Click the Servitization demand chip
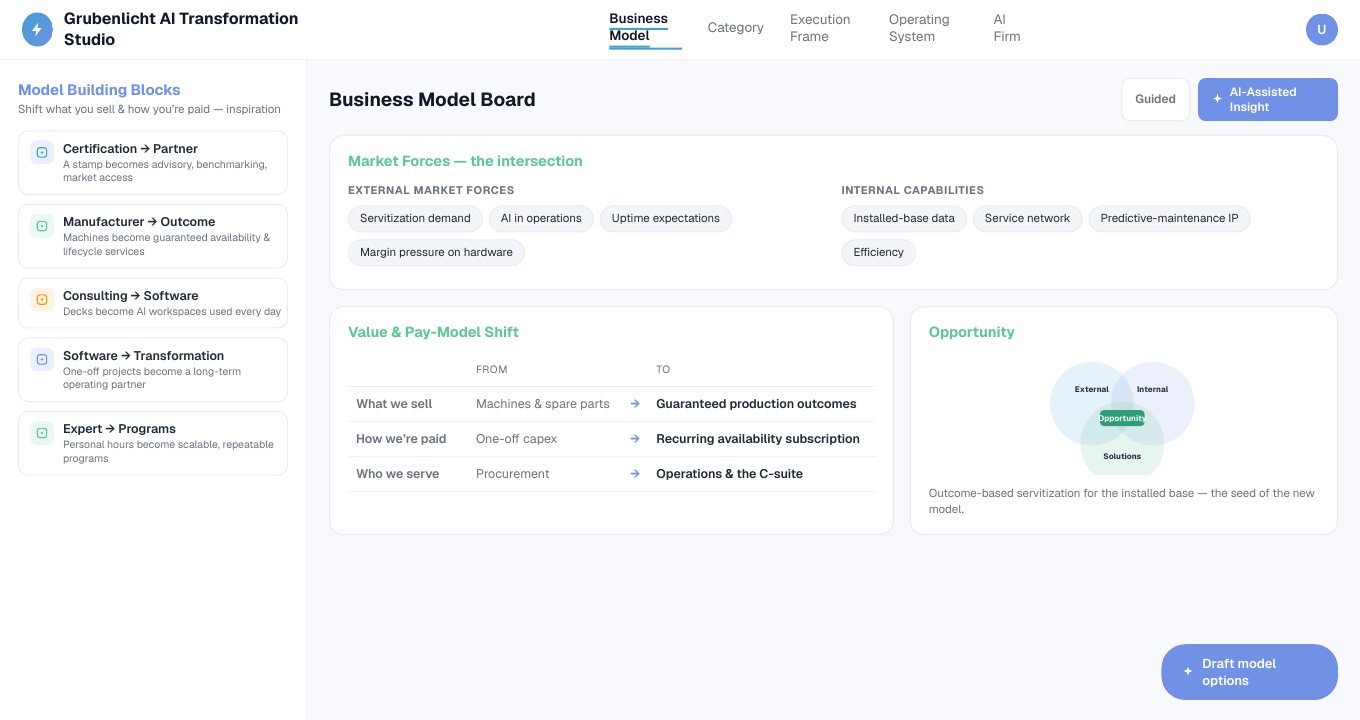The height and width of the screenshot is (720, 1360). coord(415,218)
